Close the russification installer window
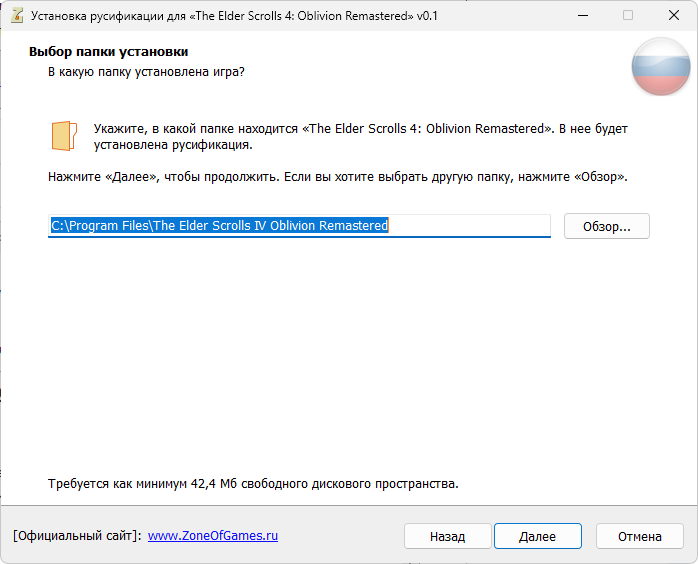Viewport: 698px width, 564px height. pyautogui.click(x=674, y=16)
